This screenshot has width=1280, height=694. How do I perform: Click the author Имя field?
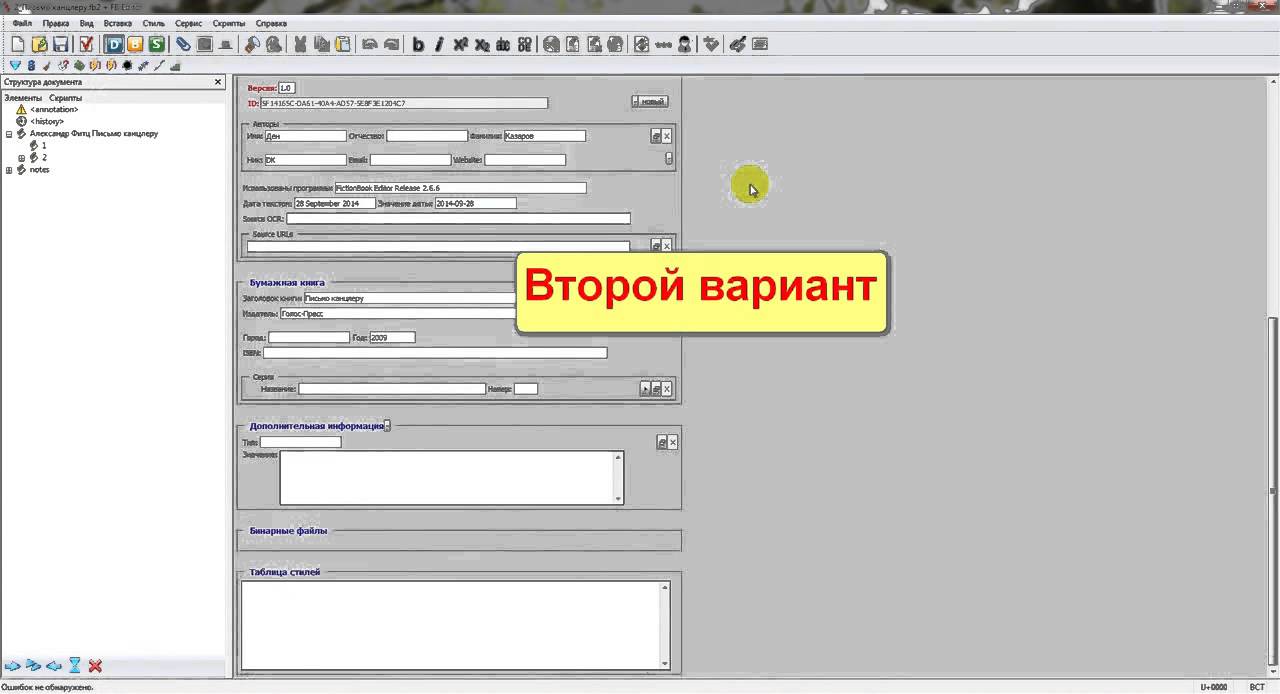point(305,136)
